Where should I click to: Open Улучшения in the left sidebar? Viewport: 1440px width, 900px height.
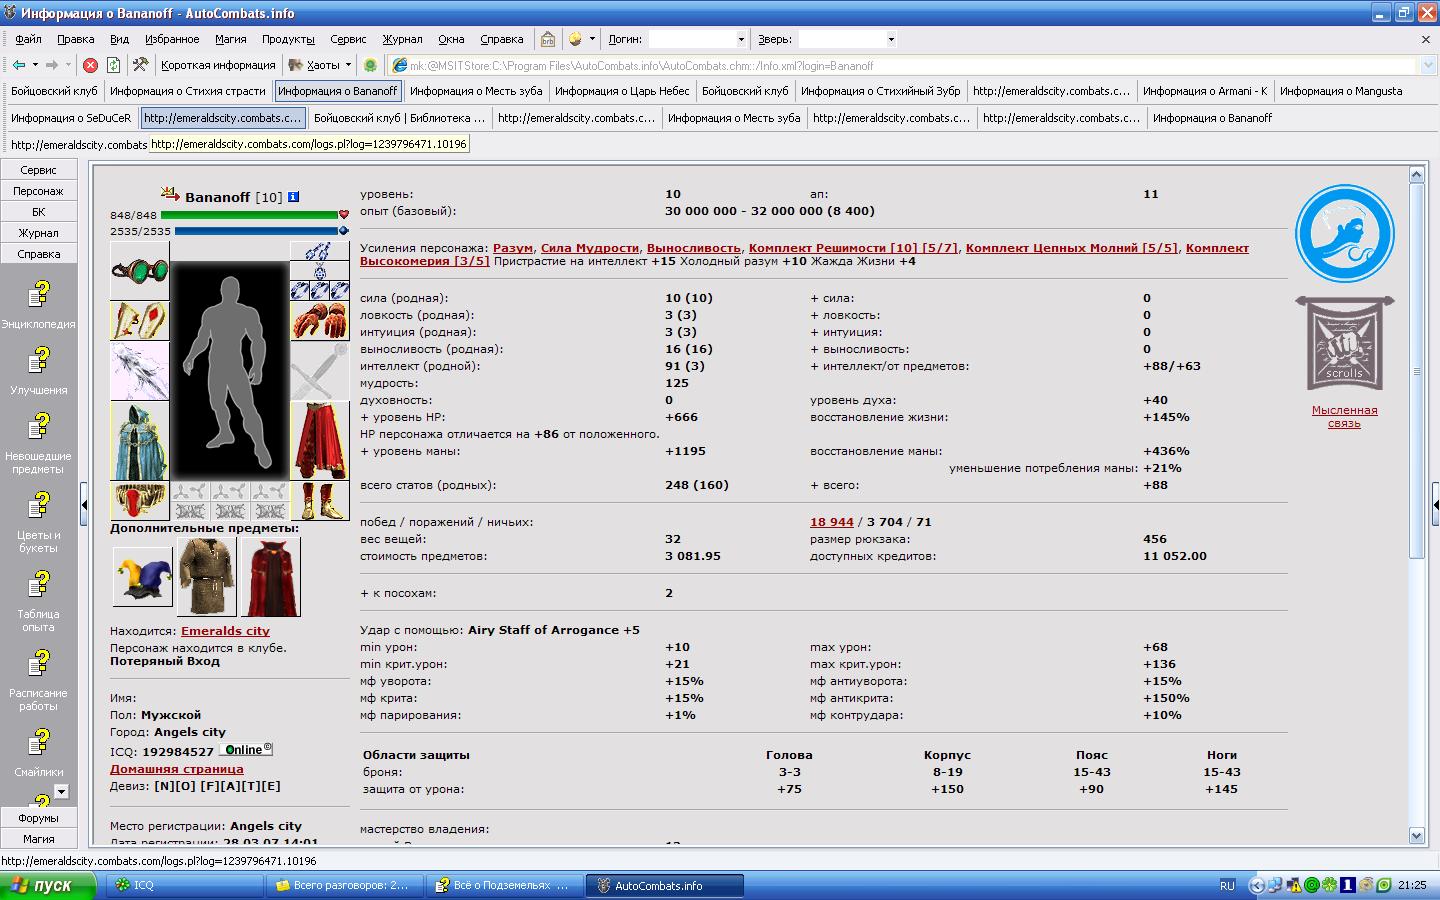[38, 370]
